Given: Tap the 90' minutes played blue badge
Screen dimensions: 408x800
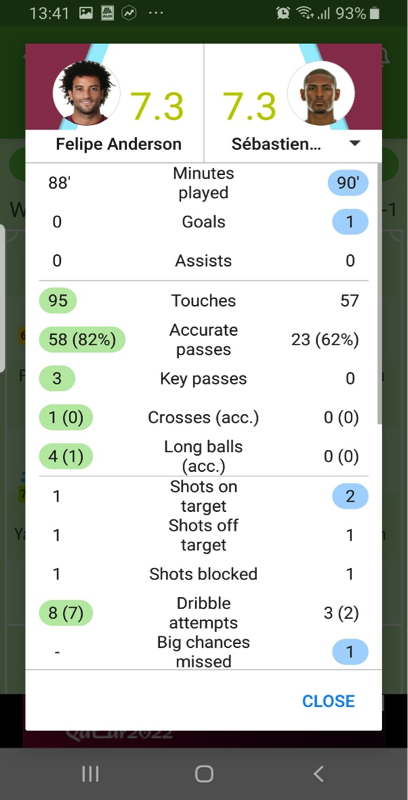Looking at the screenshot, I should (348, 183).
